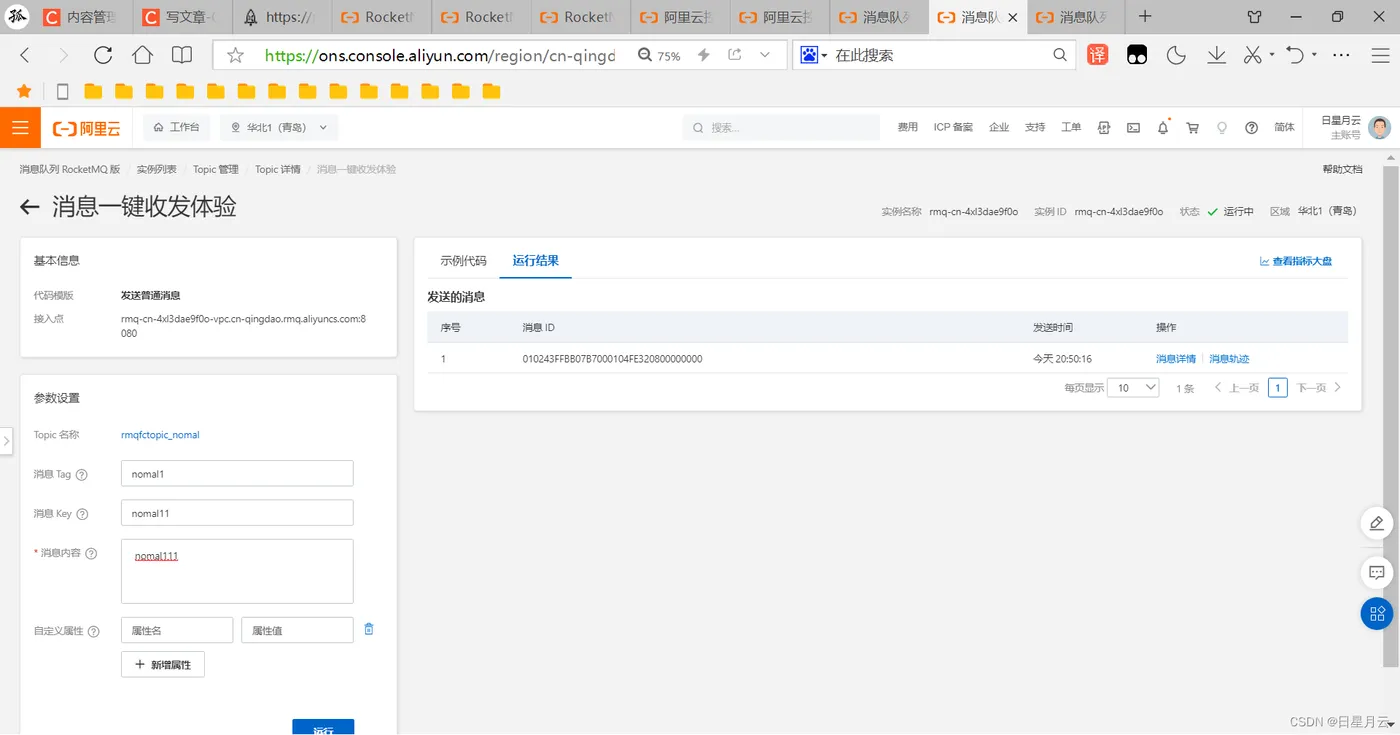
Task: Click the light bulb icon in the header
Action: pyautogui.click(x=1221, y=128)
